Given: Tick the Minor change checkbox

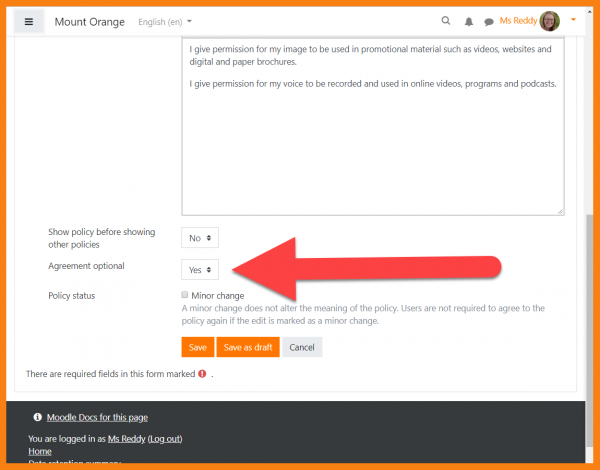Looking at the screenshot, I should 185,295.
